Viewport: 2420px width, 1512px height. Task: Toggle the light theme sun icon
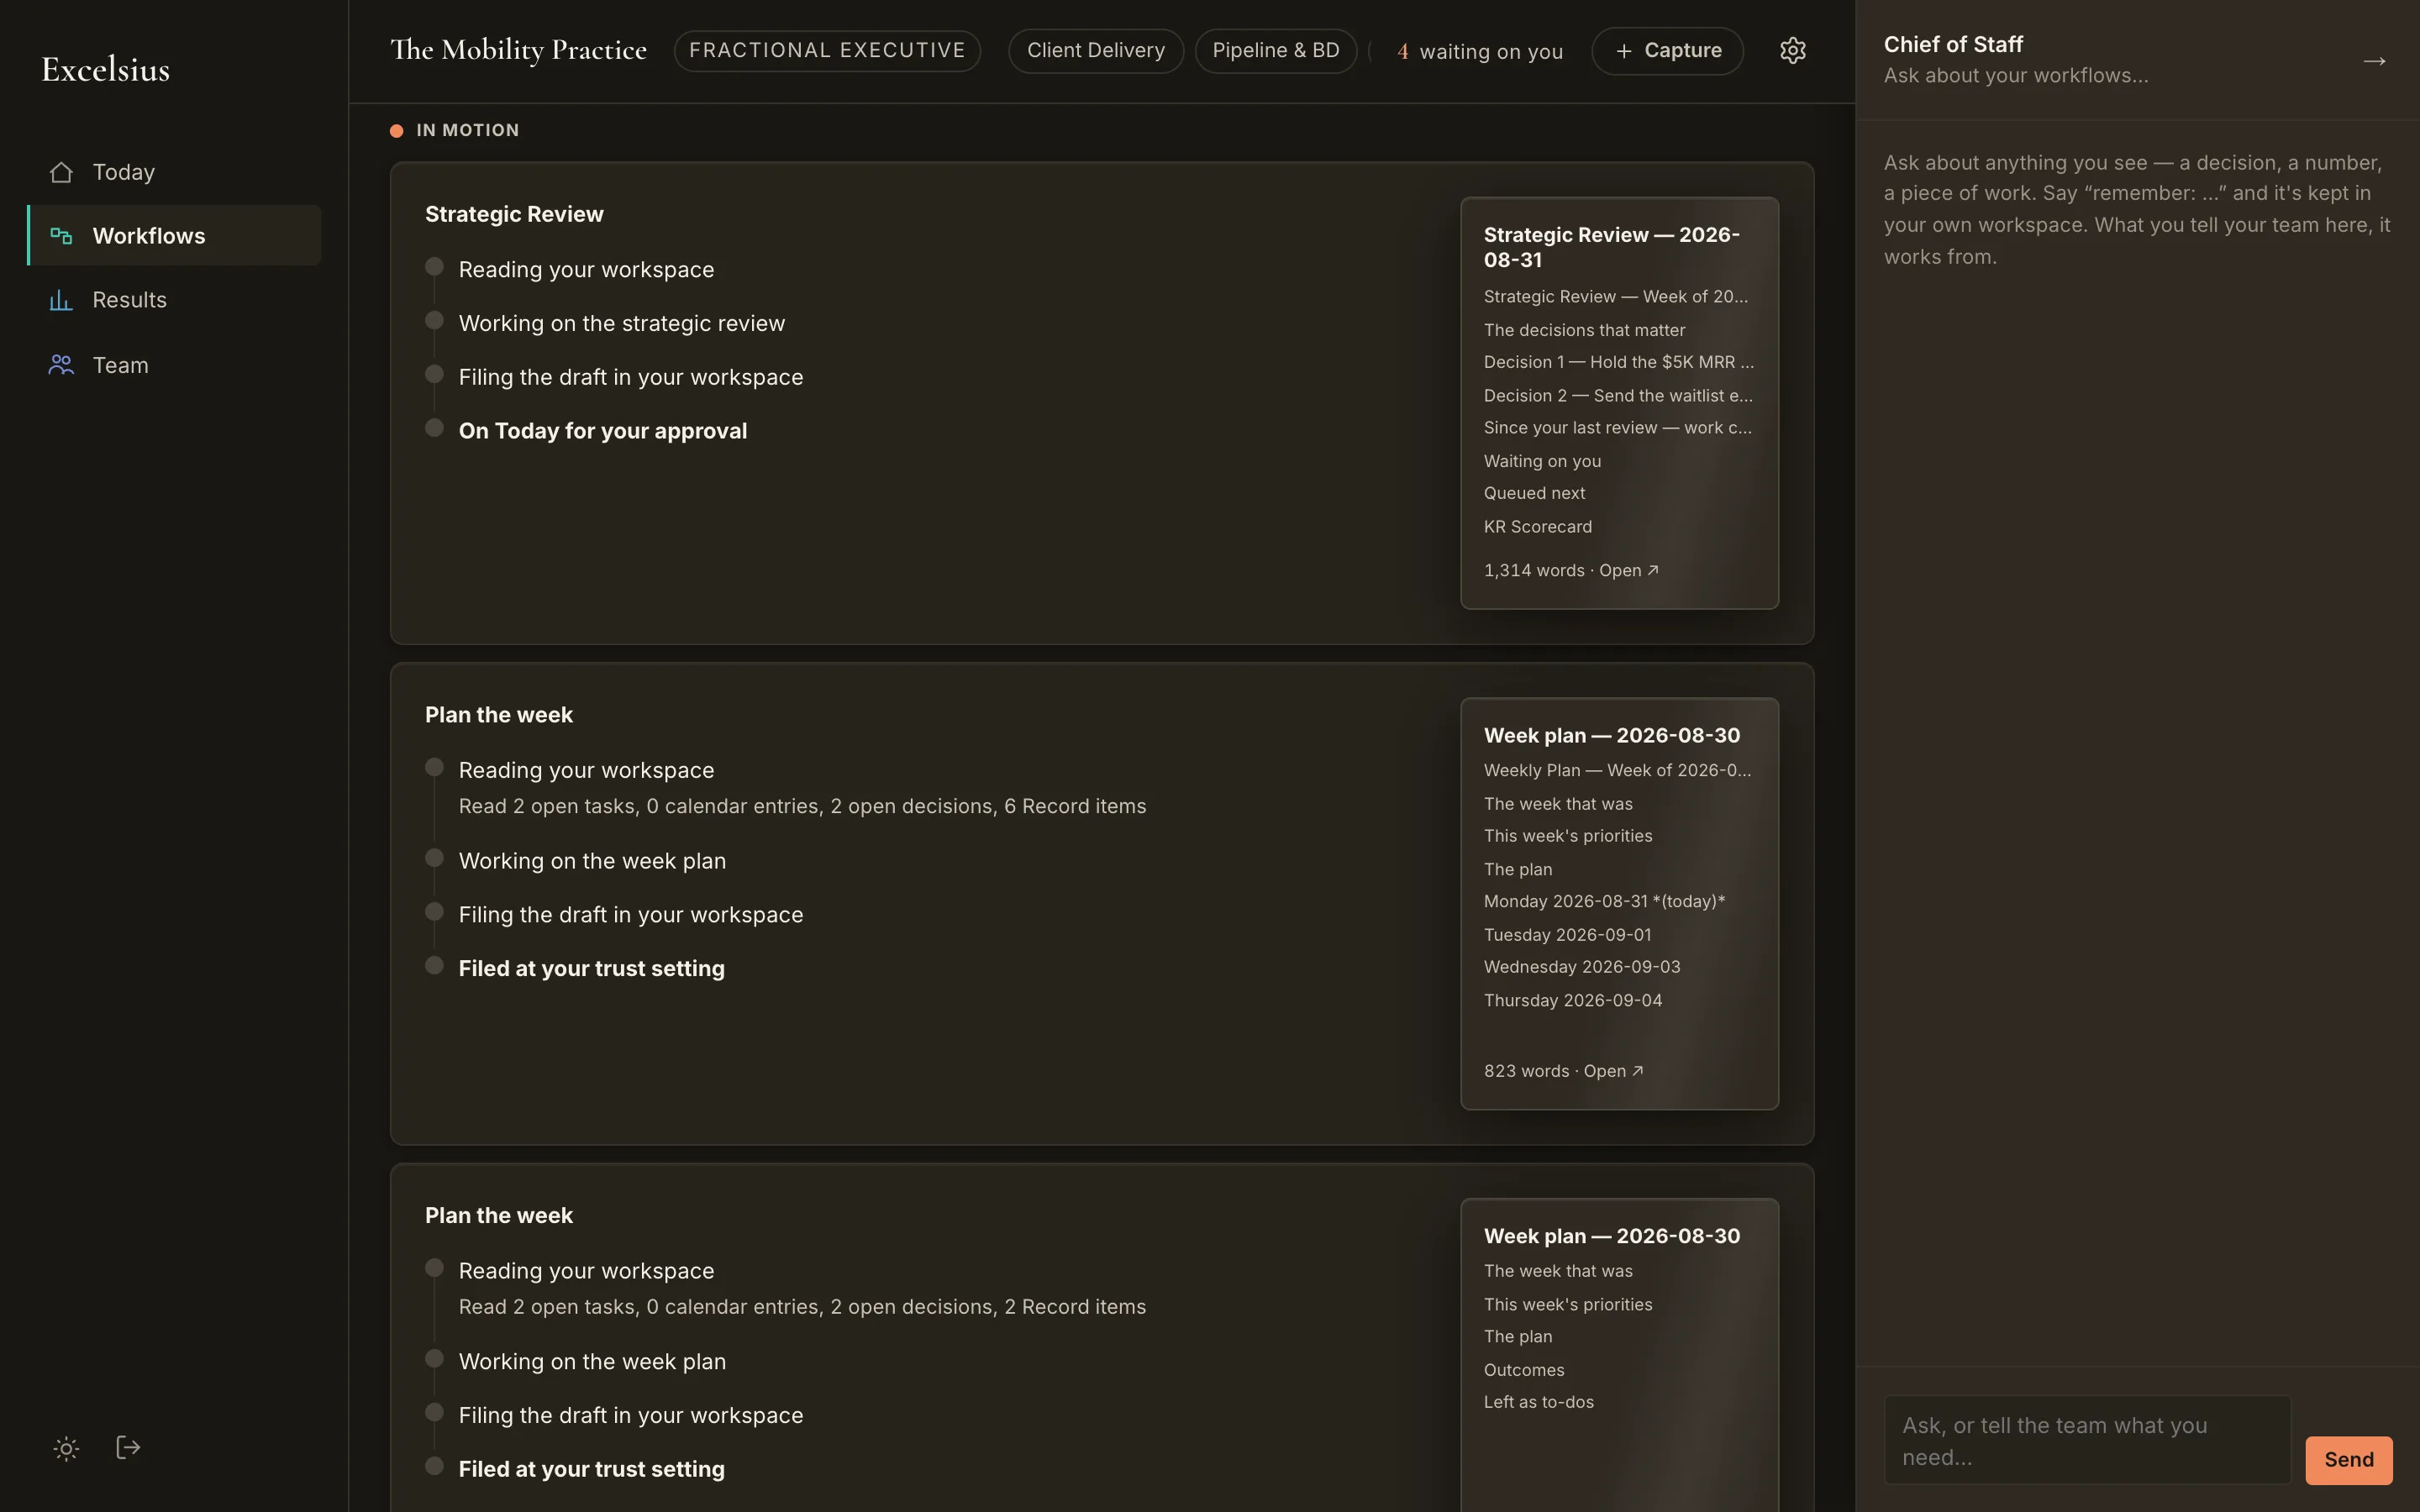tap(66, 1448)
